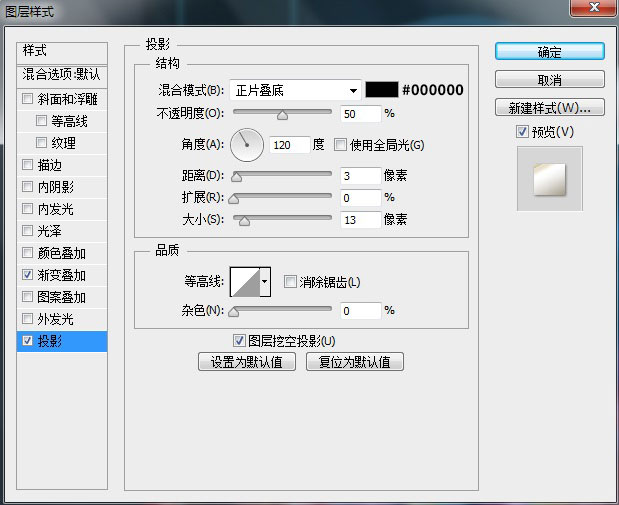Tick the 等高线 sub-option checkbox

(x=41, y=120)
